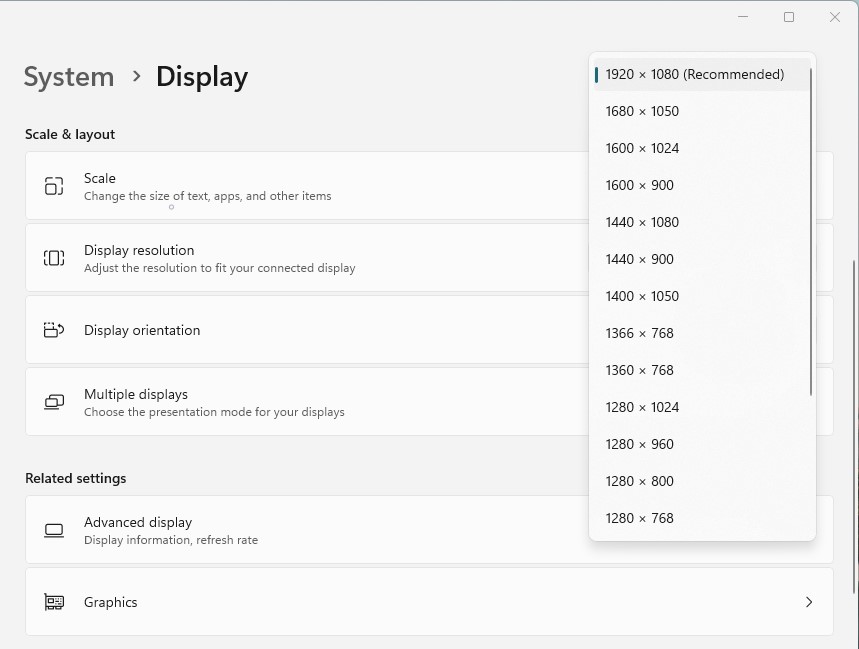Select 1440 × 900 resolution
Image resolution: width=859 pixels, height=649 pixels.
tap(640, 259)
